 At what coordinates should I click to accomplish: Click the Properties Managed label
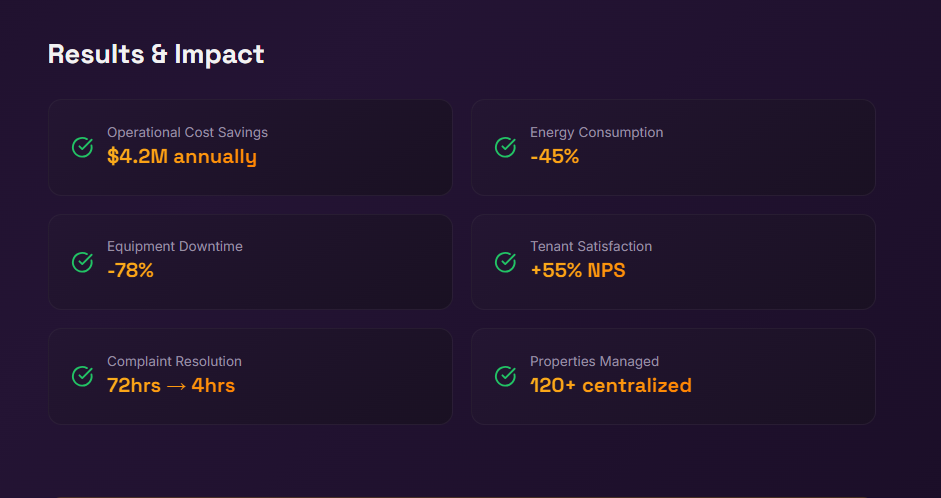(x=594, y=361)
